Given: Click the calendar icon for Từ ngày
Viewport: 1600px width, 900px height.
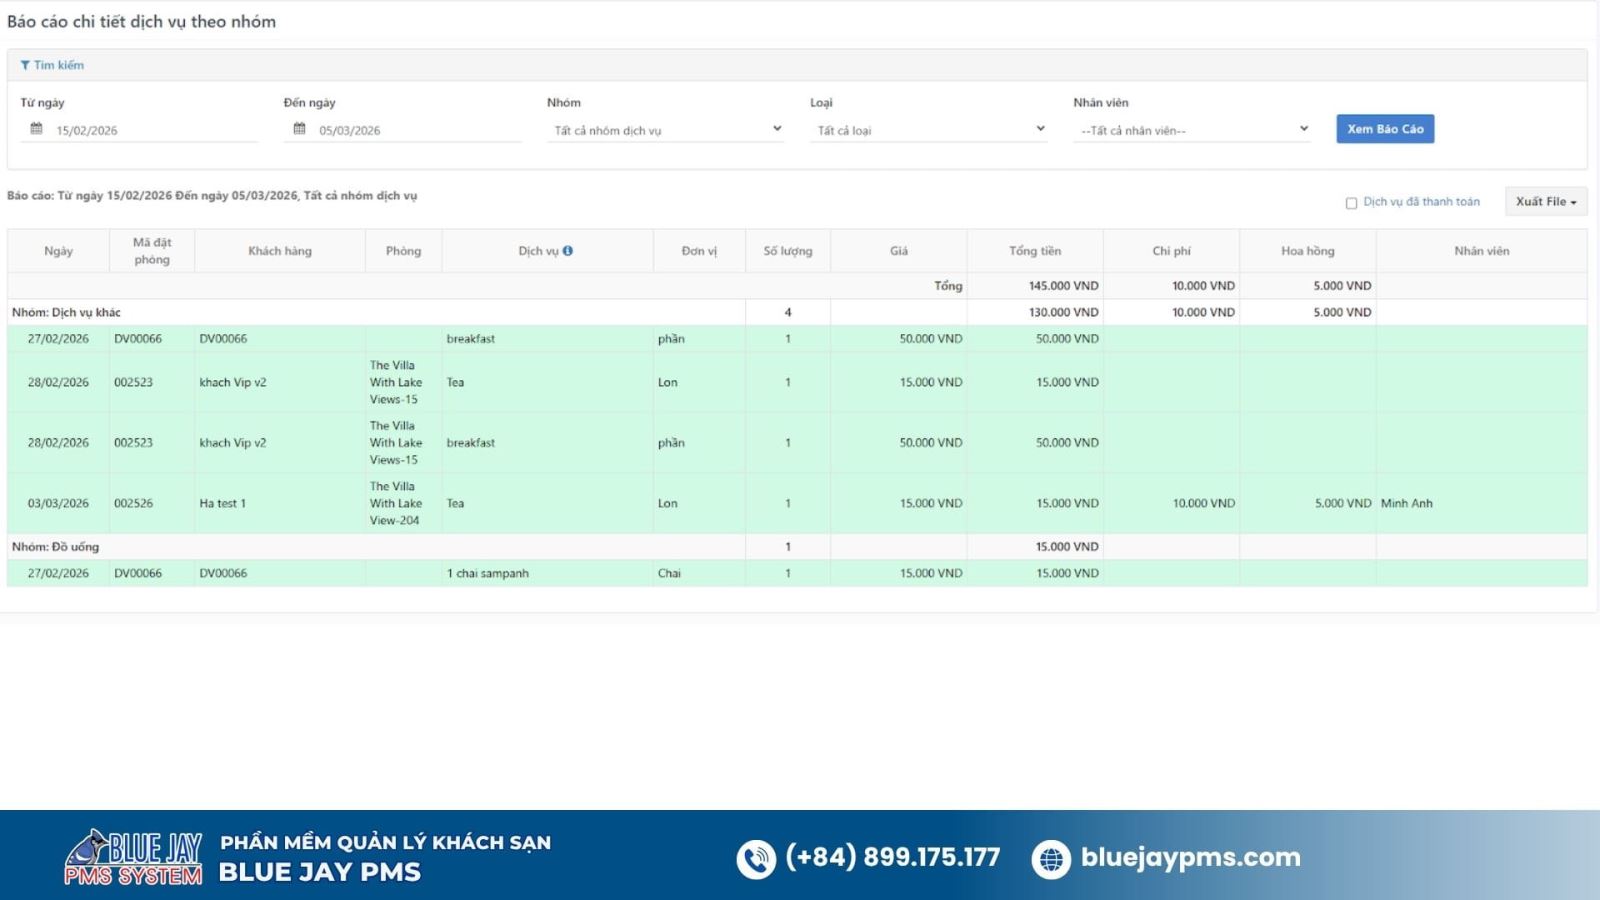Looking at the screenshot, I should (36, 129).
